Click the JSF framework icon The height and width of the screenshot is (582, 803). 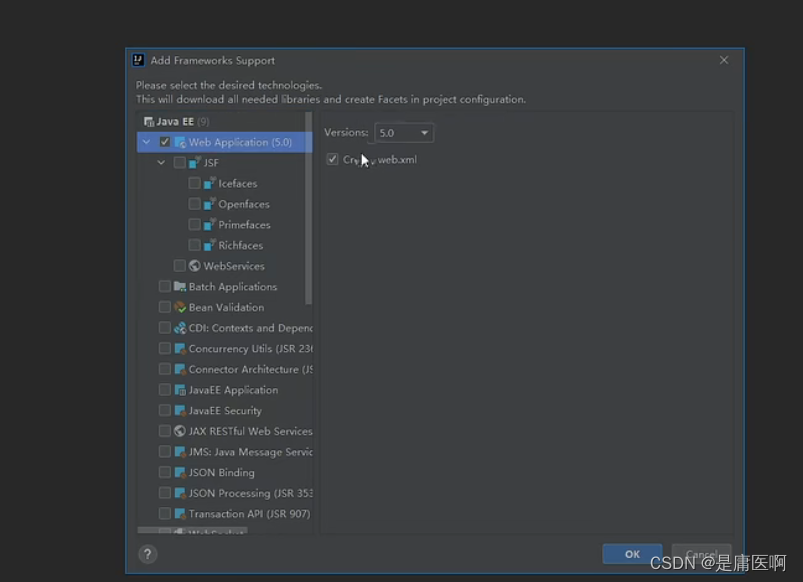[195, 162]
